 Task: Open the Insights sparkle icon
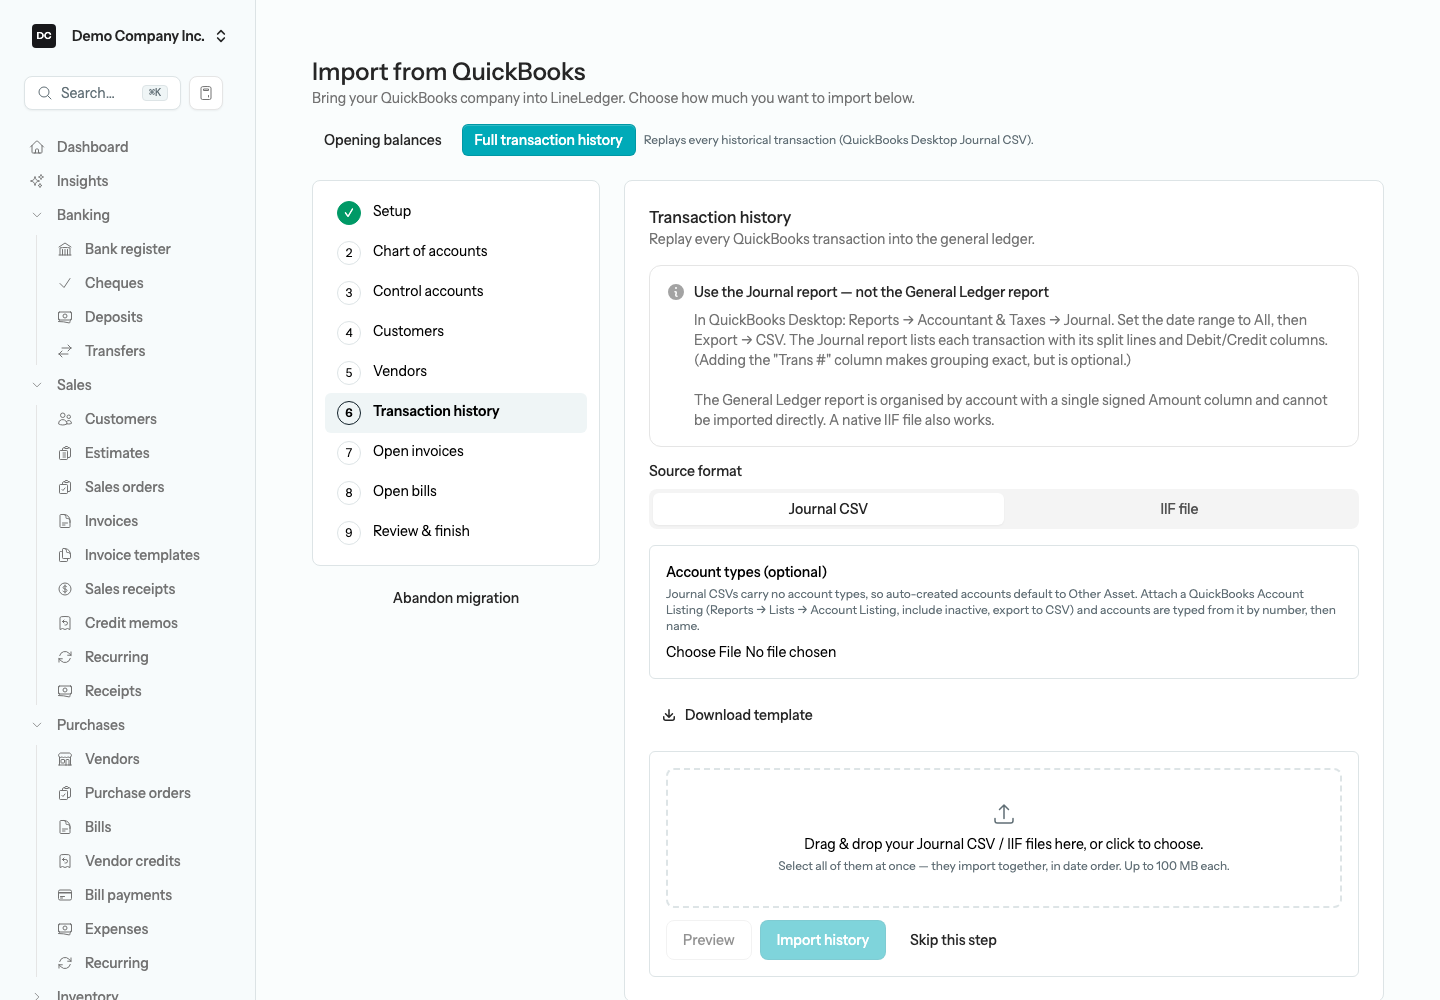[x=37, y=181]
